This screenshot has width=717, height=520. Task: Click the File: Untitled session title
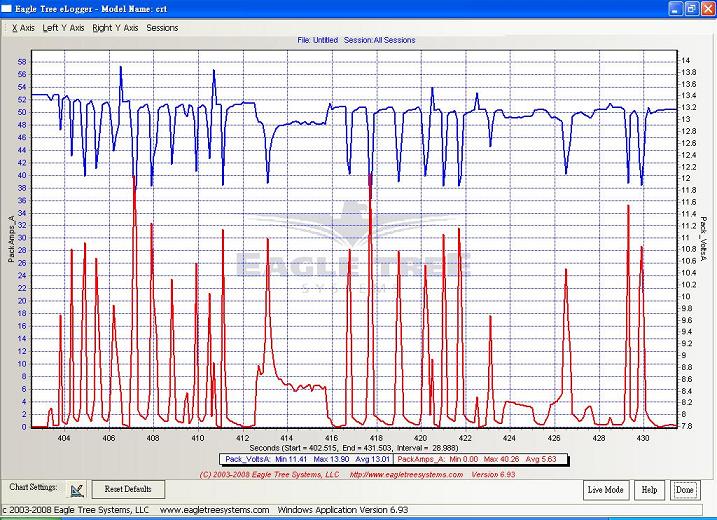tap(356, 41)
